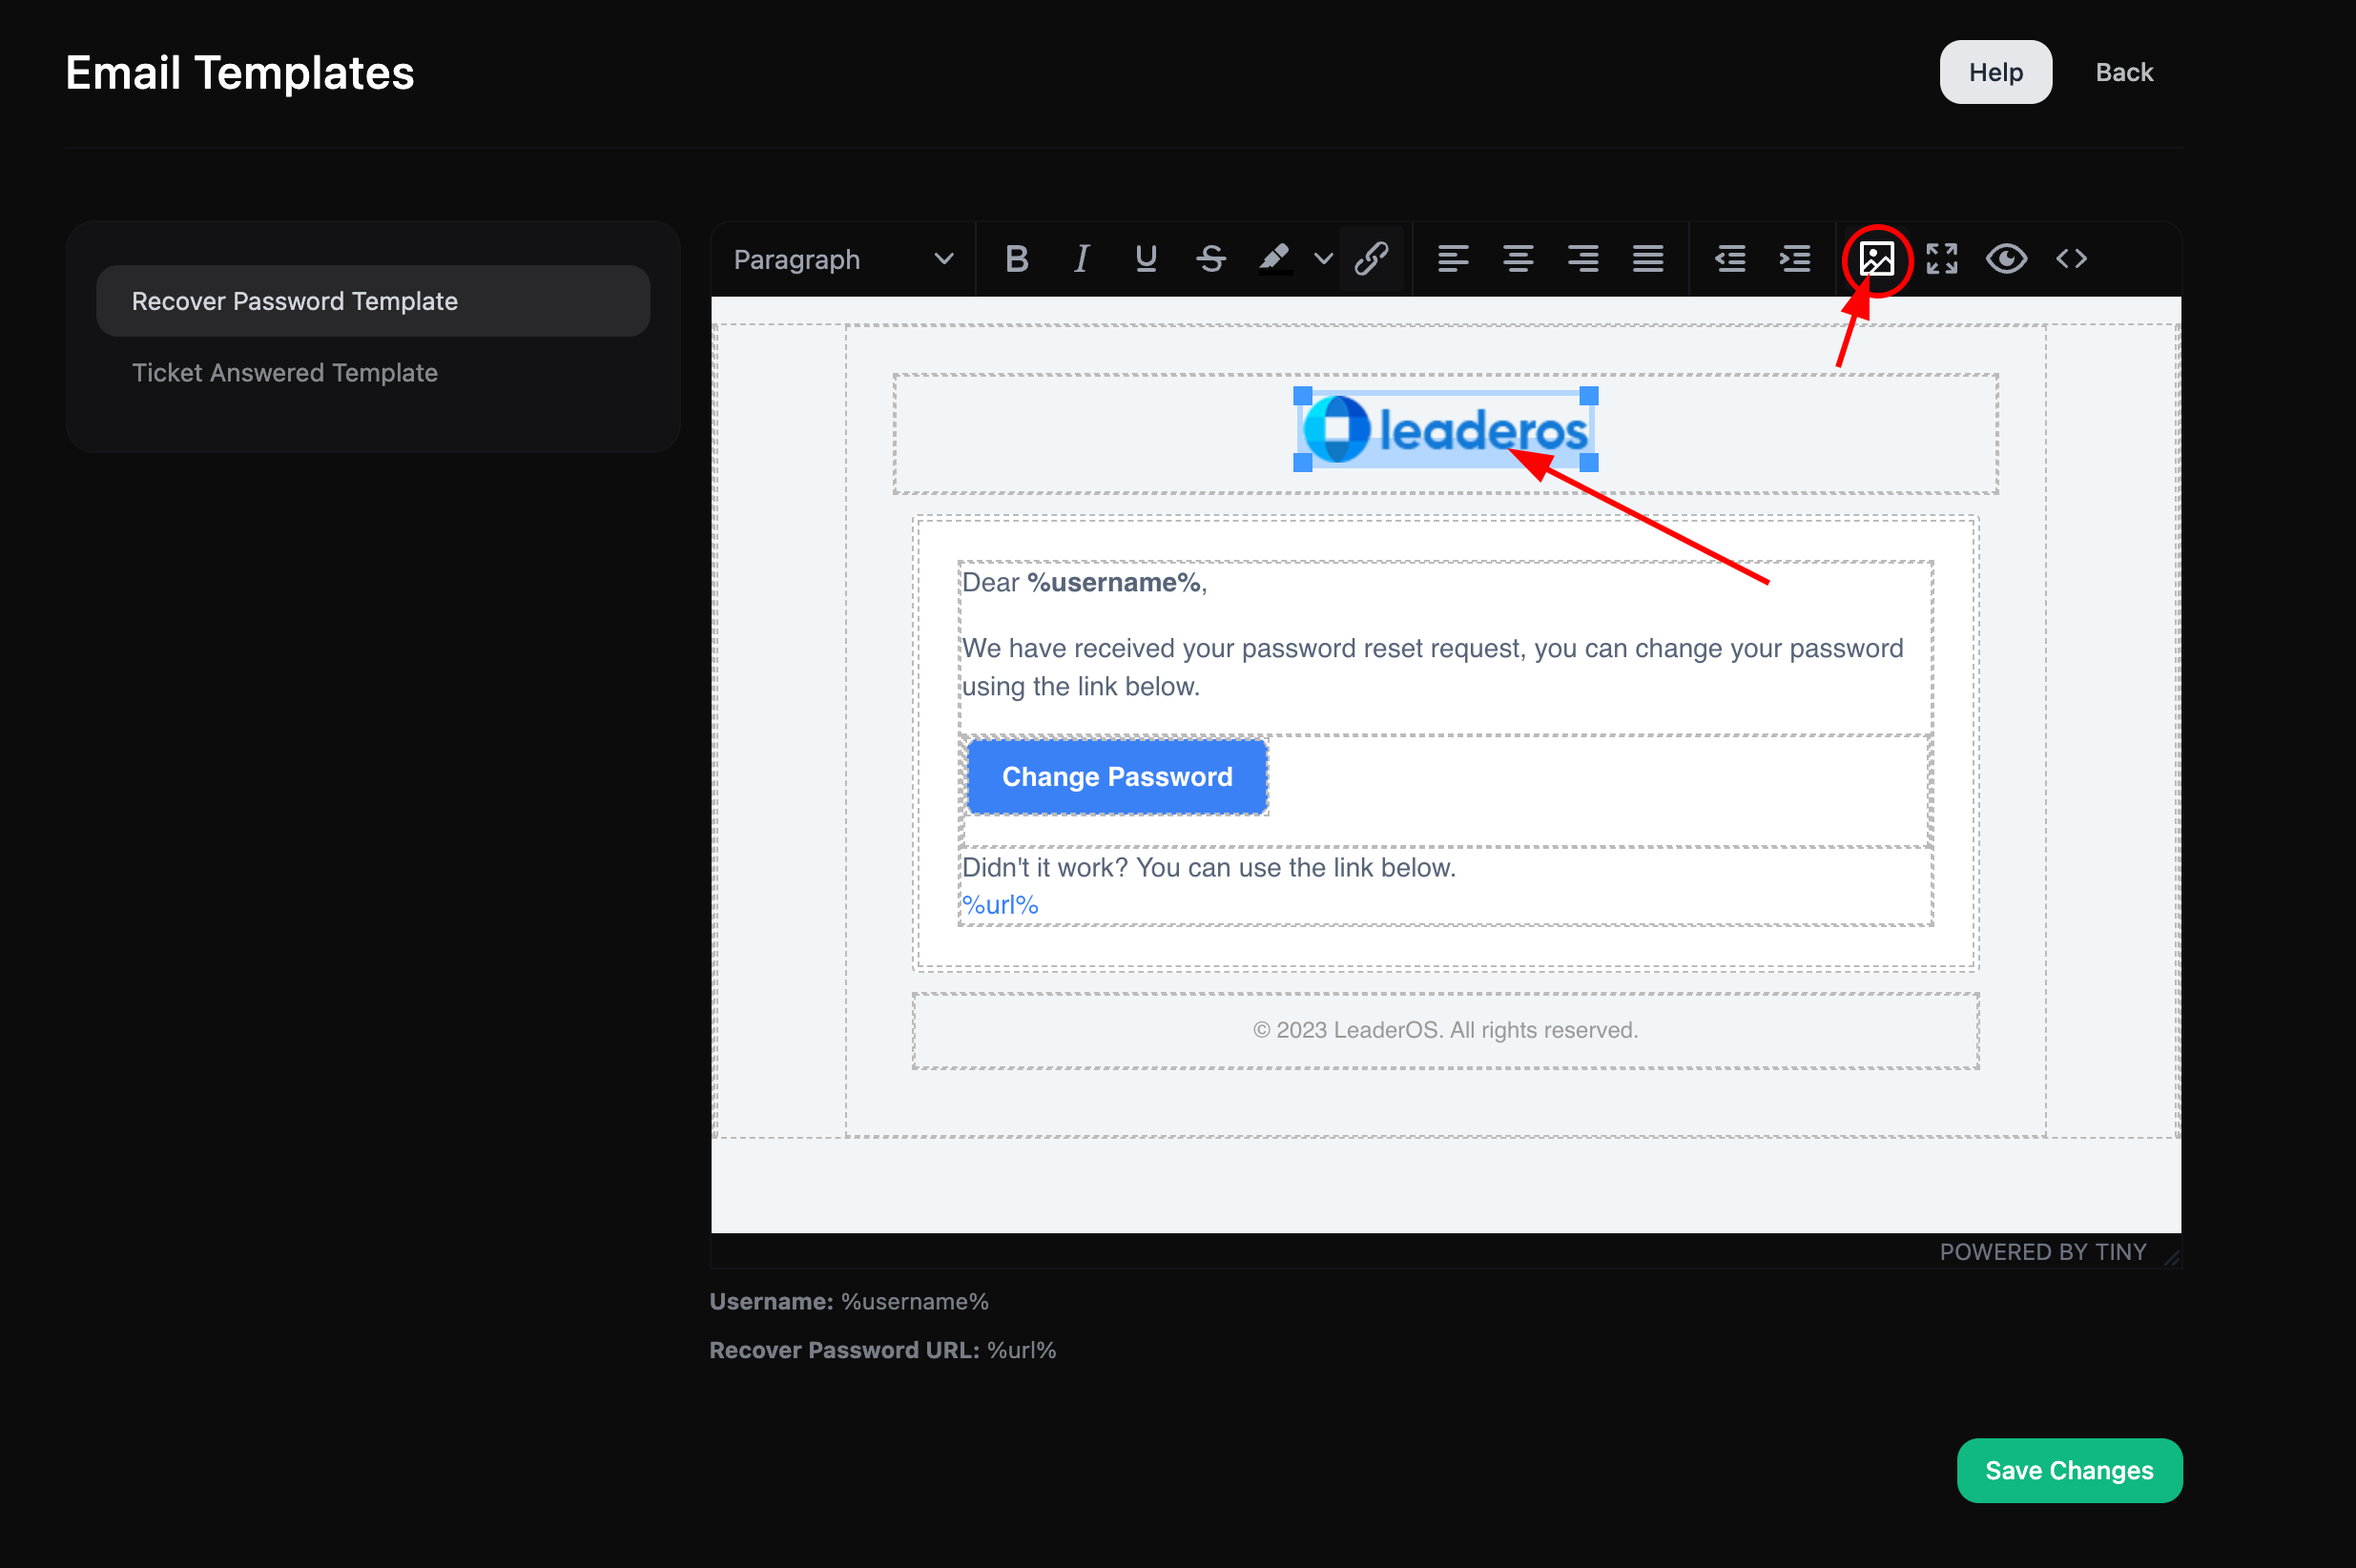The width and height of the screenshot is (2356, 1568).
Task: Apply strikethrough formatting
Action: pyautogui.click(x=1211, y=259)
